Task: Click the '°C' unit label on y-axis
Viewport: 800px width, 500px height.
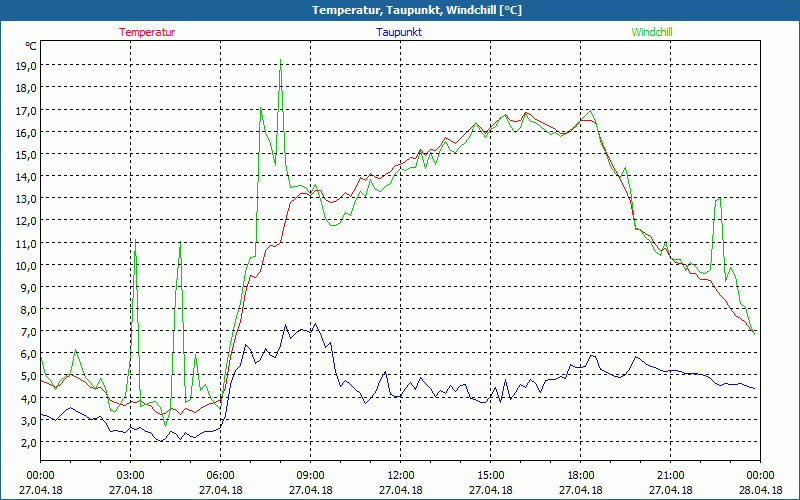Action: pos(31,46)
